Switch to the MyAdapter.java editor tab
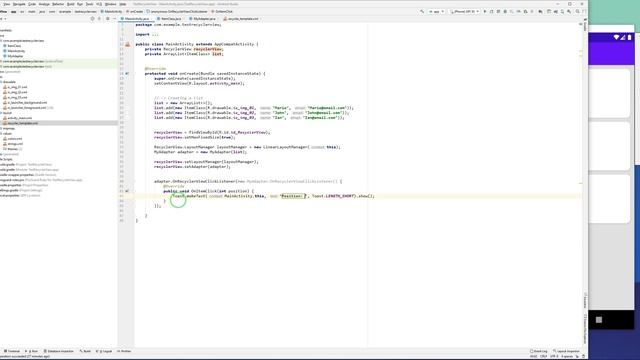The image size is (640, 360). click(204, 19)
